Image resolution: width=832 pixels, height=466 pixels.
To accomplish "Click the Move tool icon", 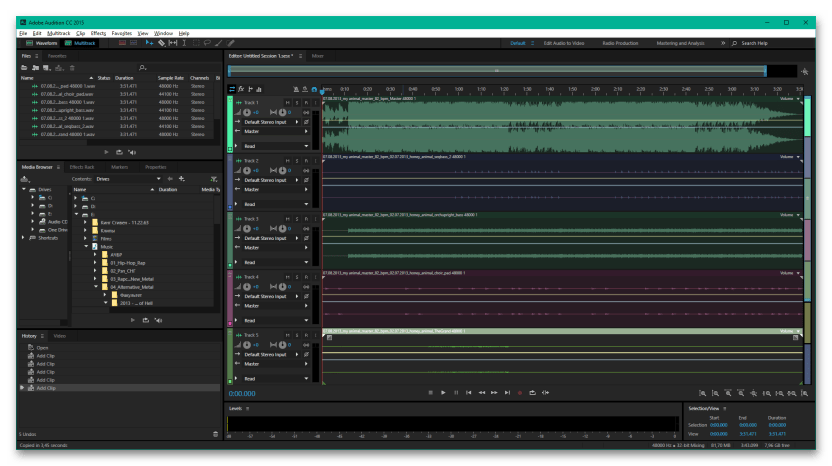I will coord(149,44).
